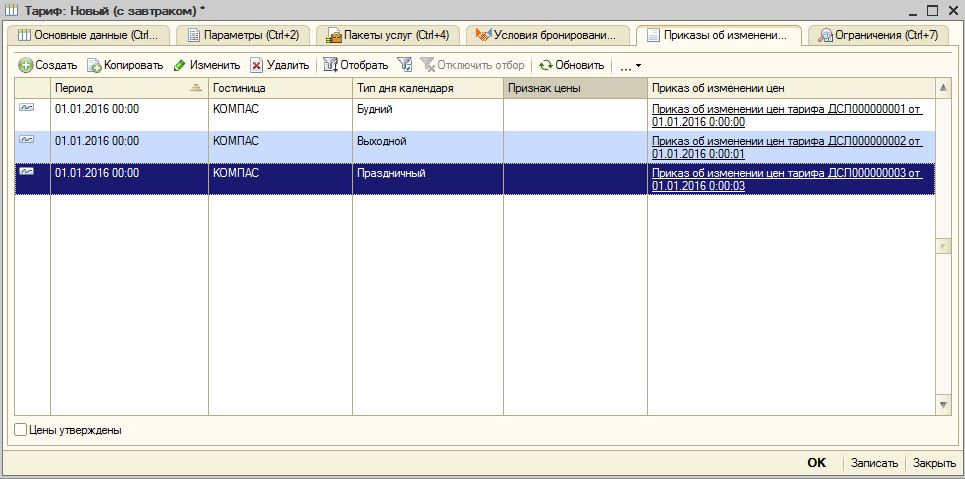Click the row icon of the Выходной record
Image resolution: width=965 pixels, height=479 pixels.
pos(26,140)
